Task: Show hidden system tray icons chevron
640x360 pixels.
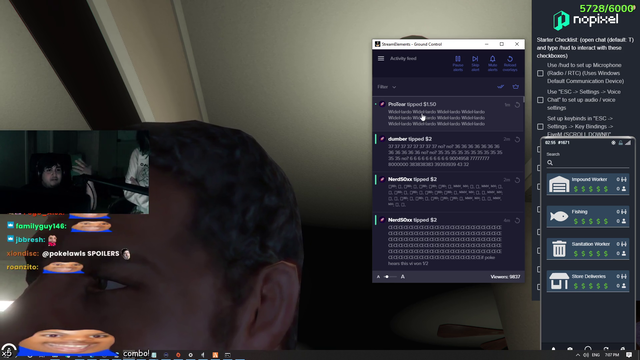Action: coord(578,355)
